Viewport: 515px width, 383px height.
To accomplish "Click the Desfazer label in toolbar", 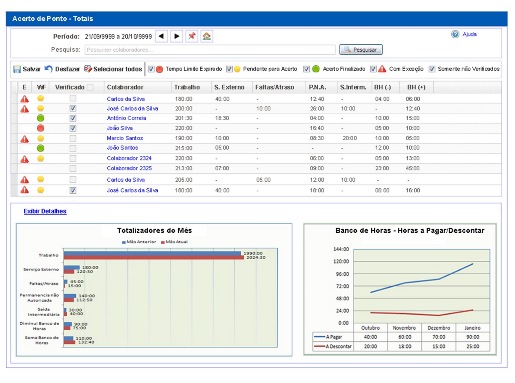I will point(67,69).
